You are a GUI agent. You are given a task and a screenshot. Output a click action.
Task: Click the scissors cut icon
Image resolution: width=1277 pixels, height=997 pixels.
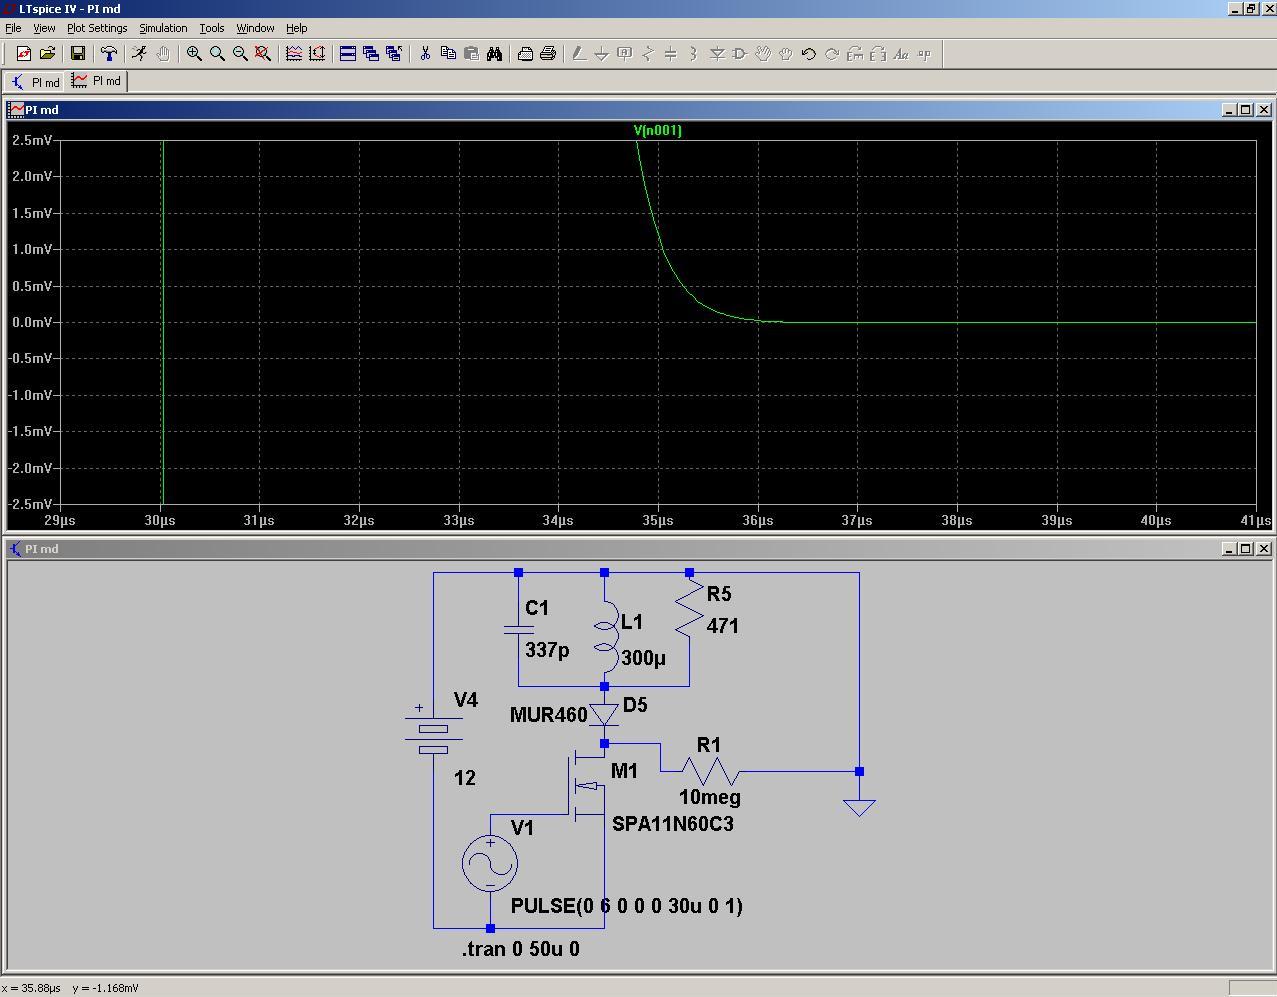click(x=425, y=54)
